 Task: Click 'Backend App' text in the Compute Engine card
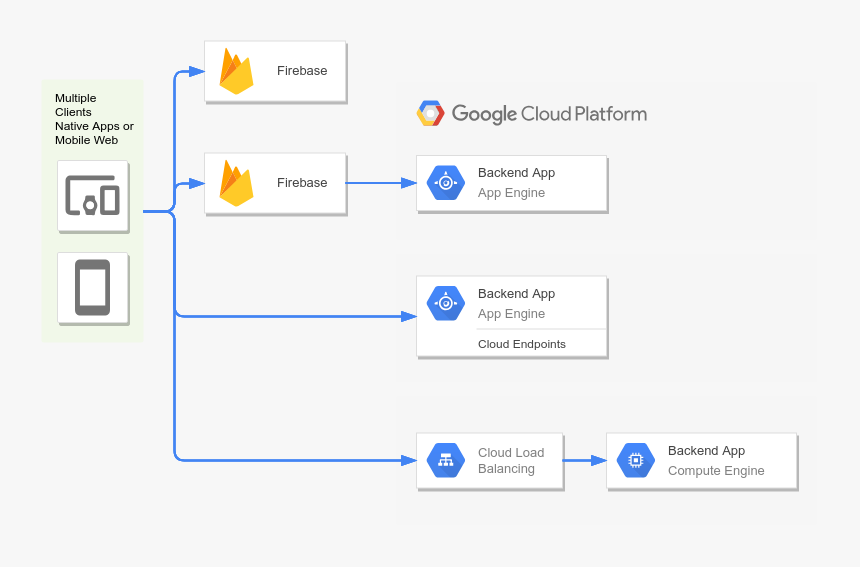pos(706,451)
